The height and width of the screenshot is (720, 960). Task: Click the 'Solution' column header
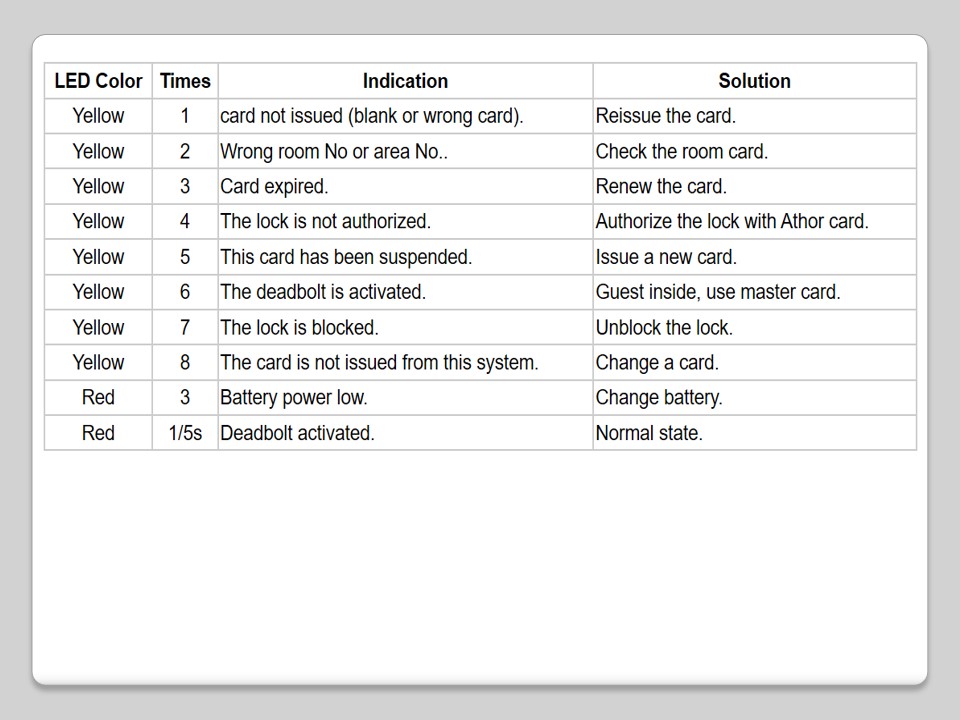(x=754, y=81)
